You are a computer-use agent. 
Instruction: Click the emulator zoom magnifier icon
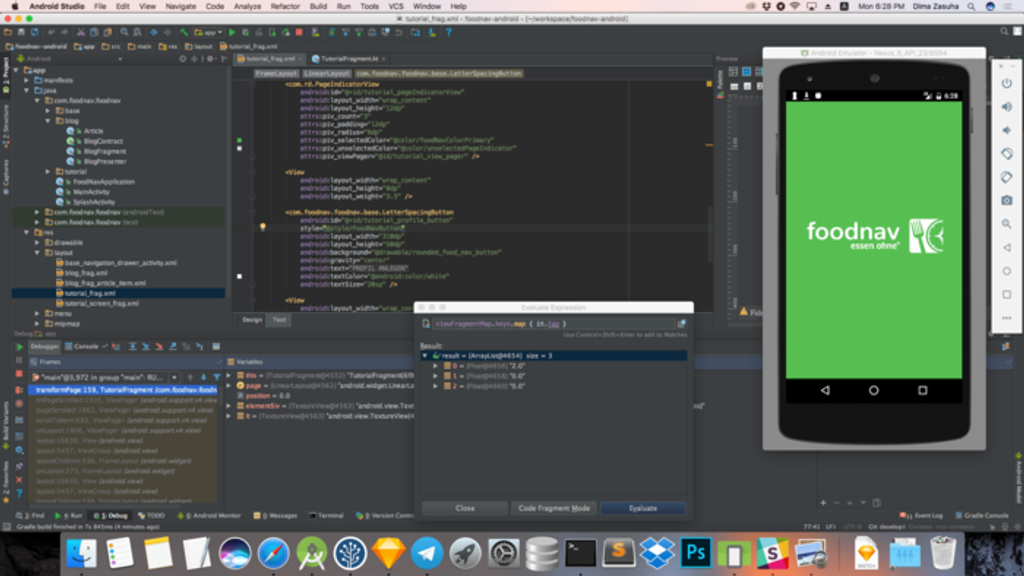[x=1006, y=224]
